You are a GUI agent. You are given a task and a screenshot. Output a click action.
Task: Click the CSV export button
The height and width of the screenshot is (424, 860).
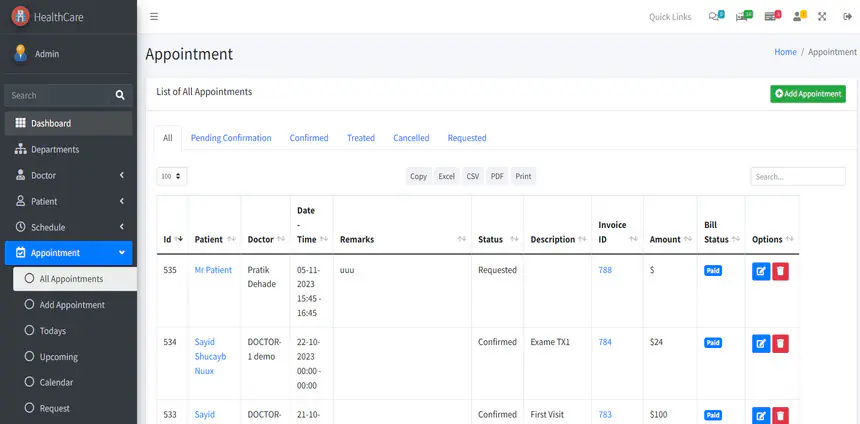tap(473, 176)
